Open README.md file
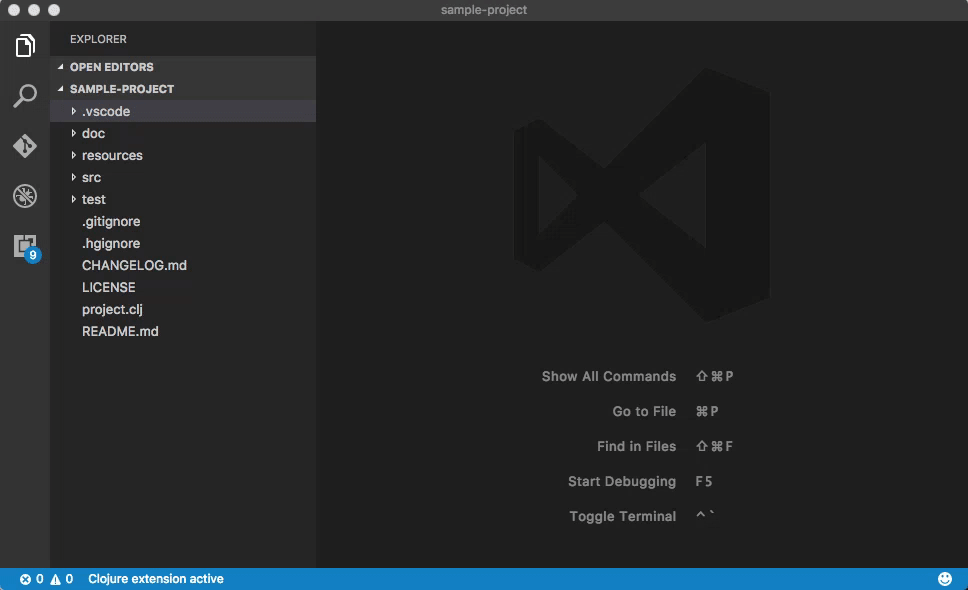 [120, 331]
